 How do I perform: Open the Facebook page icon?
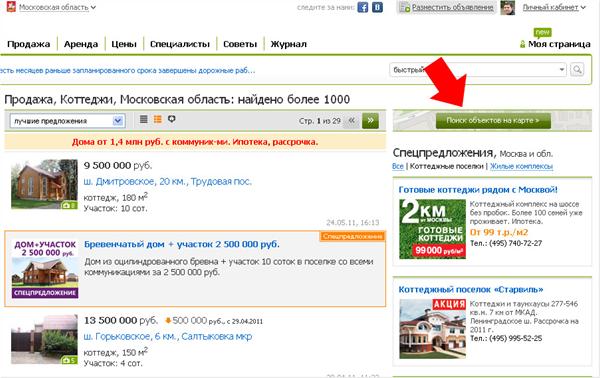tap(362, 7)
